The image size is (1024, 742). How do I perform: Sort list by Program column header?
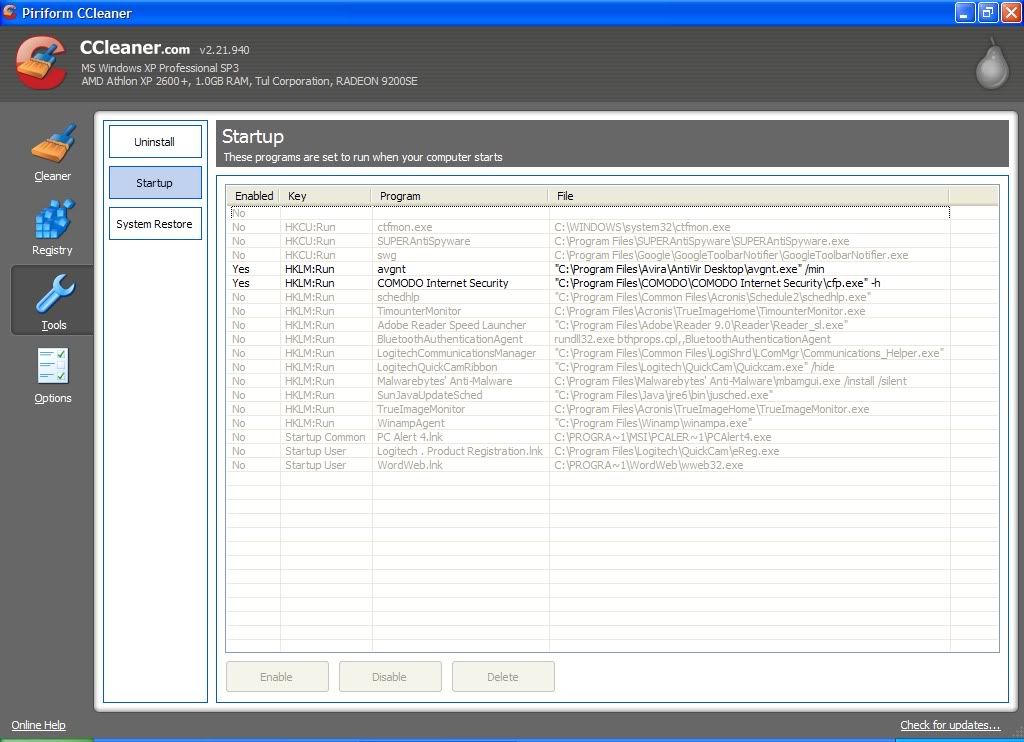pyautogui.click(x=400, y=196)
